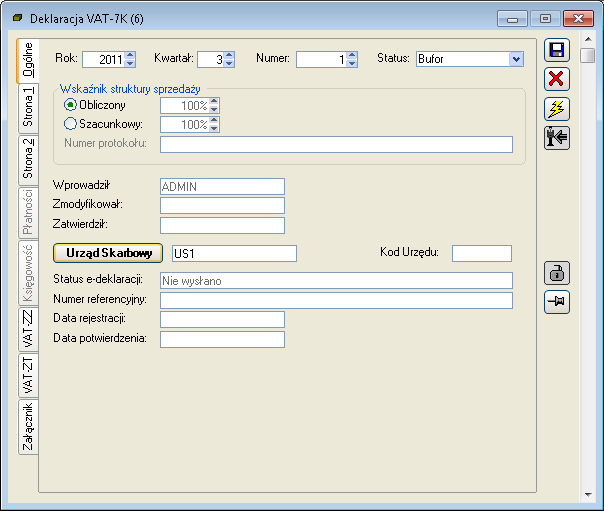Click the window title bar app icon
This screenshot has height=511, width=604.
point(17,18)
